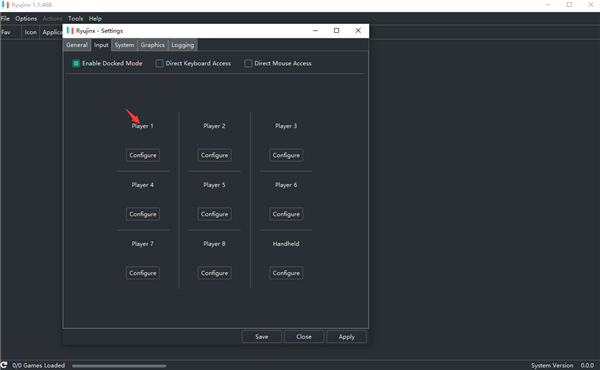Viewport: 600px width, 370px height.
Task: Save the settings
Action: [262, 337]
